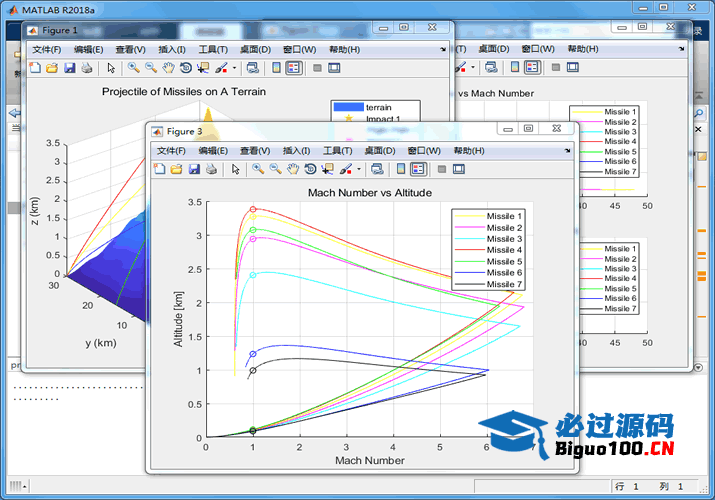The height and width of the screenshot is (500, 715).
Task: Open 桌面(D) menu in back Figure 2 window
Action: [493, 48]
